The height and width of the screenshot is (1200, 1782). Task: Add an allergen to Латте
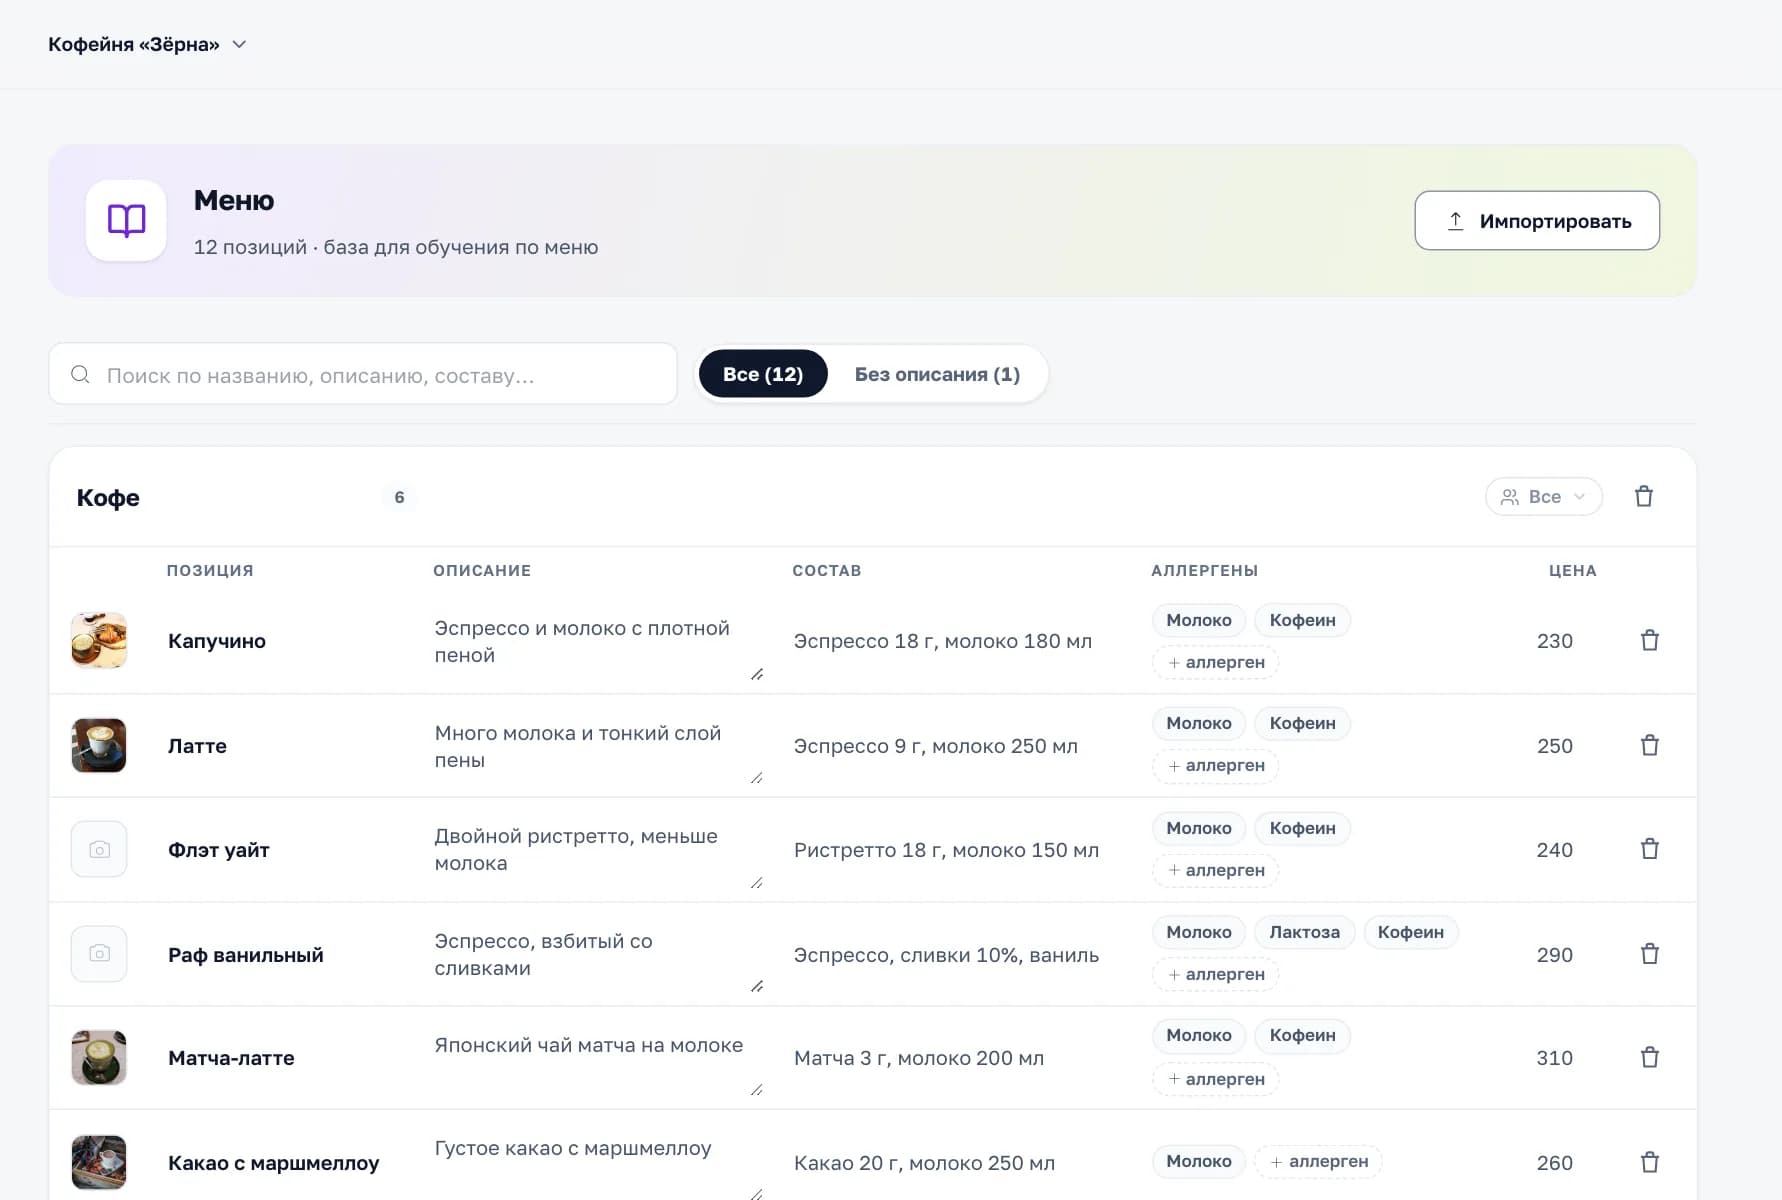(1216, 766)
